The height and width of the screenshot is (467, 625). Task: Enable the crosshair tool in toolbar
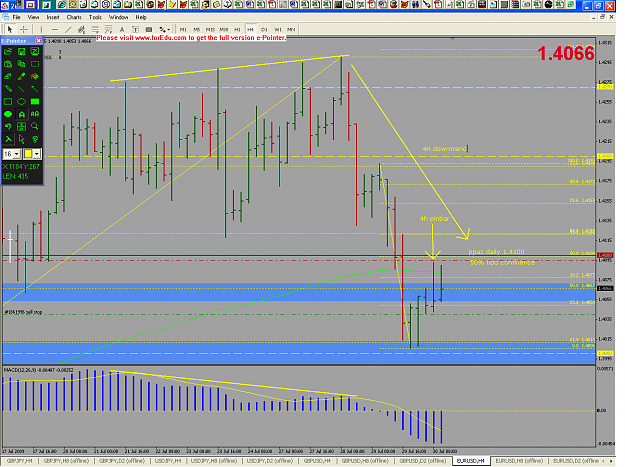[24, 29]
